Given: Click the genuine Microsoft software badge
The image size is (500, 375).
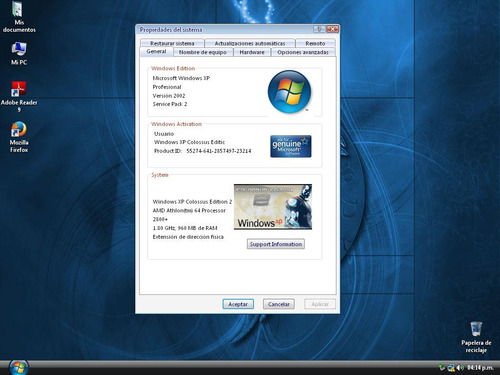Looking at the screenshot, I should pos(291,146).
